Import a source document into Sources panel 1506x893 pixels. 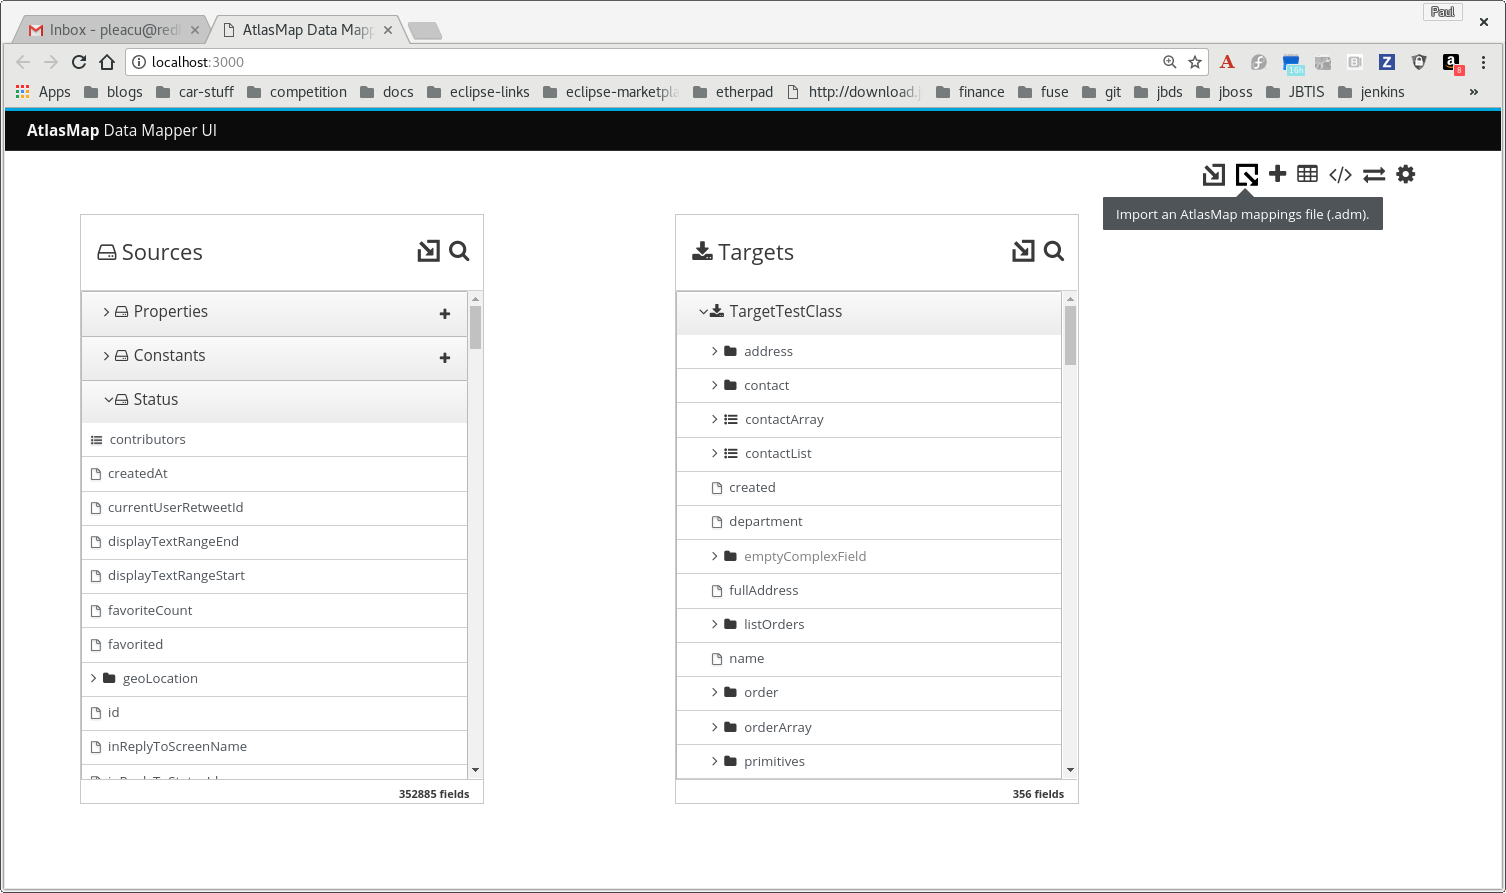[x=426, y=251]
